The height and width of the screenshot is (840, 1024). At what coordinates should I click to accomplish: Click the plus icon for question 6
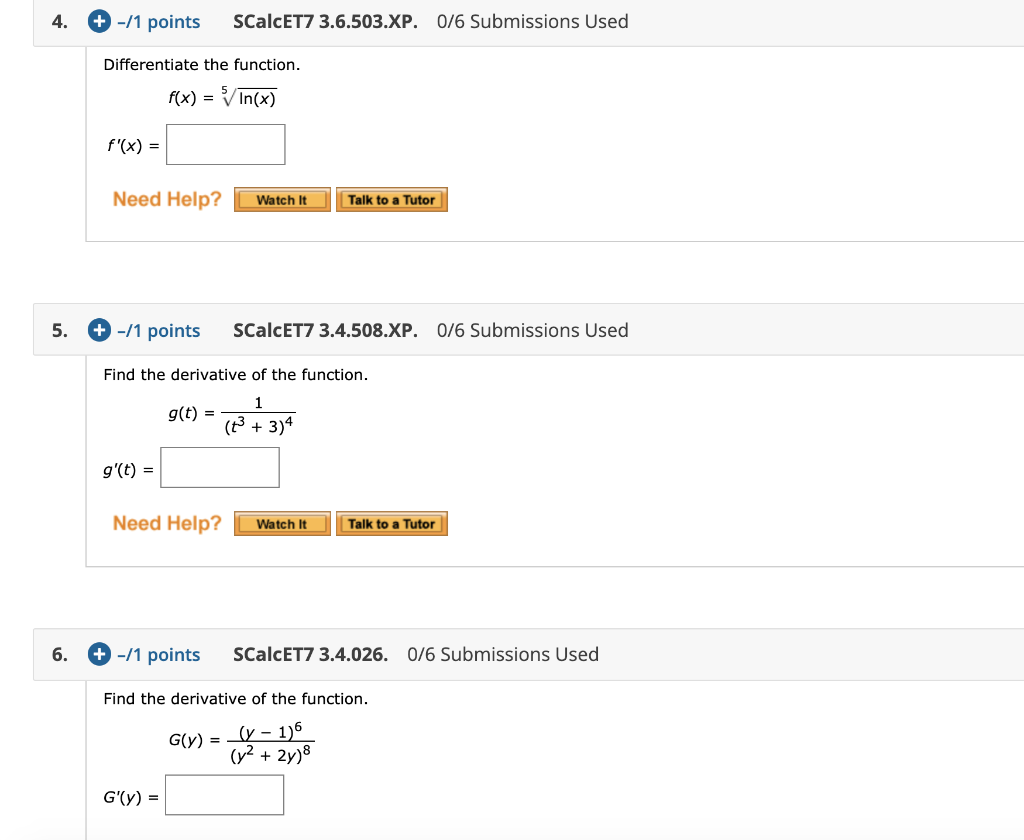(98, 654)
